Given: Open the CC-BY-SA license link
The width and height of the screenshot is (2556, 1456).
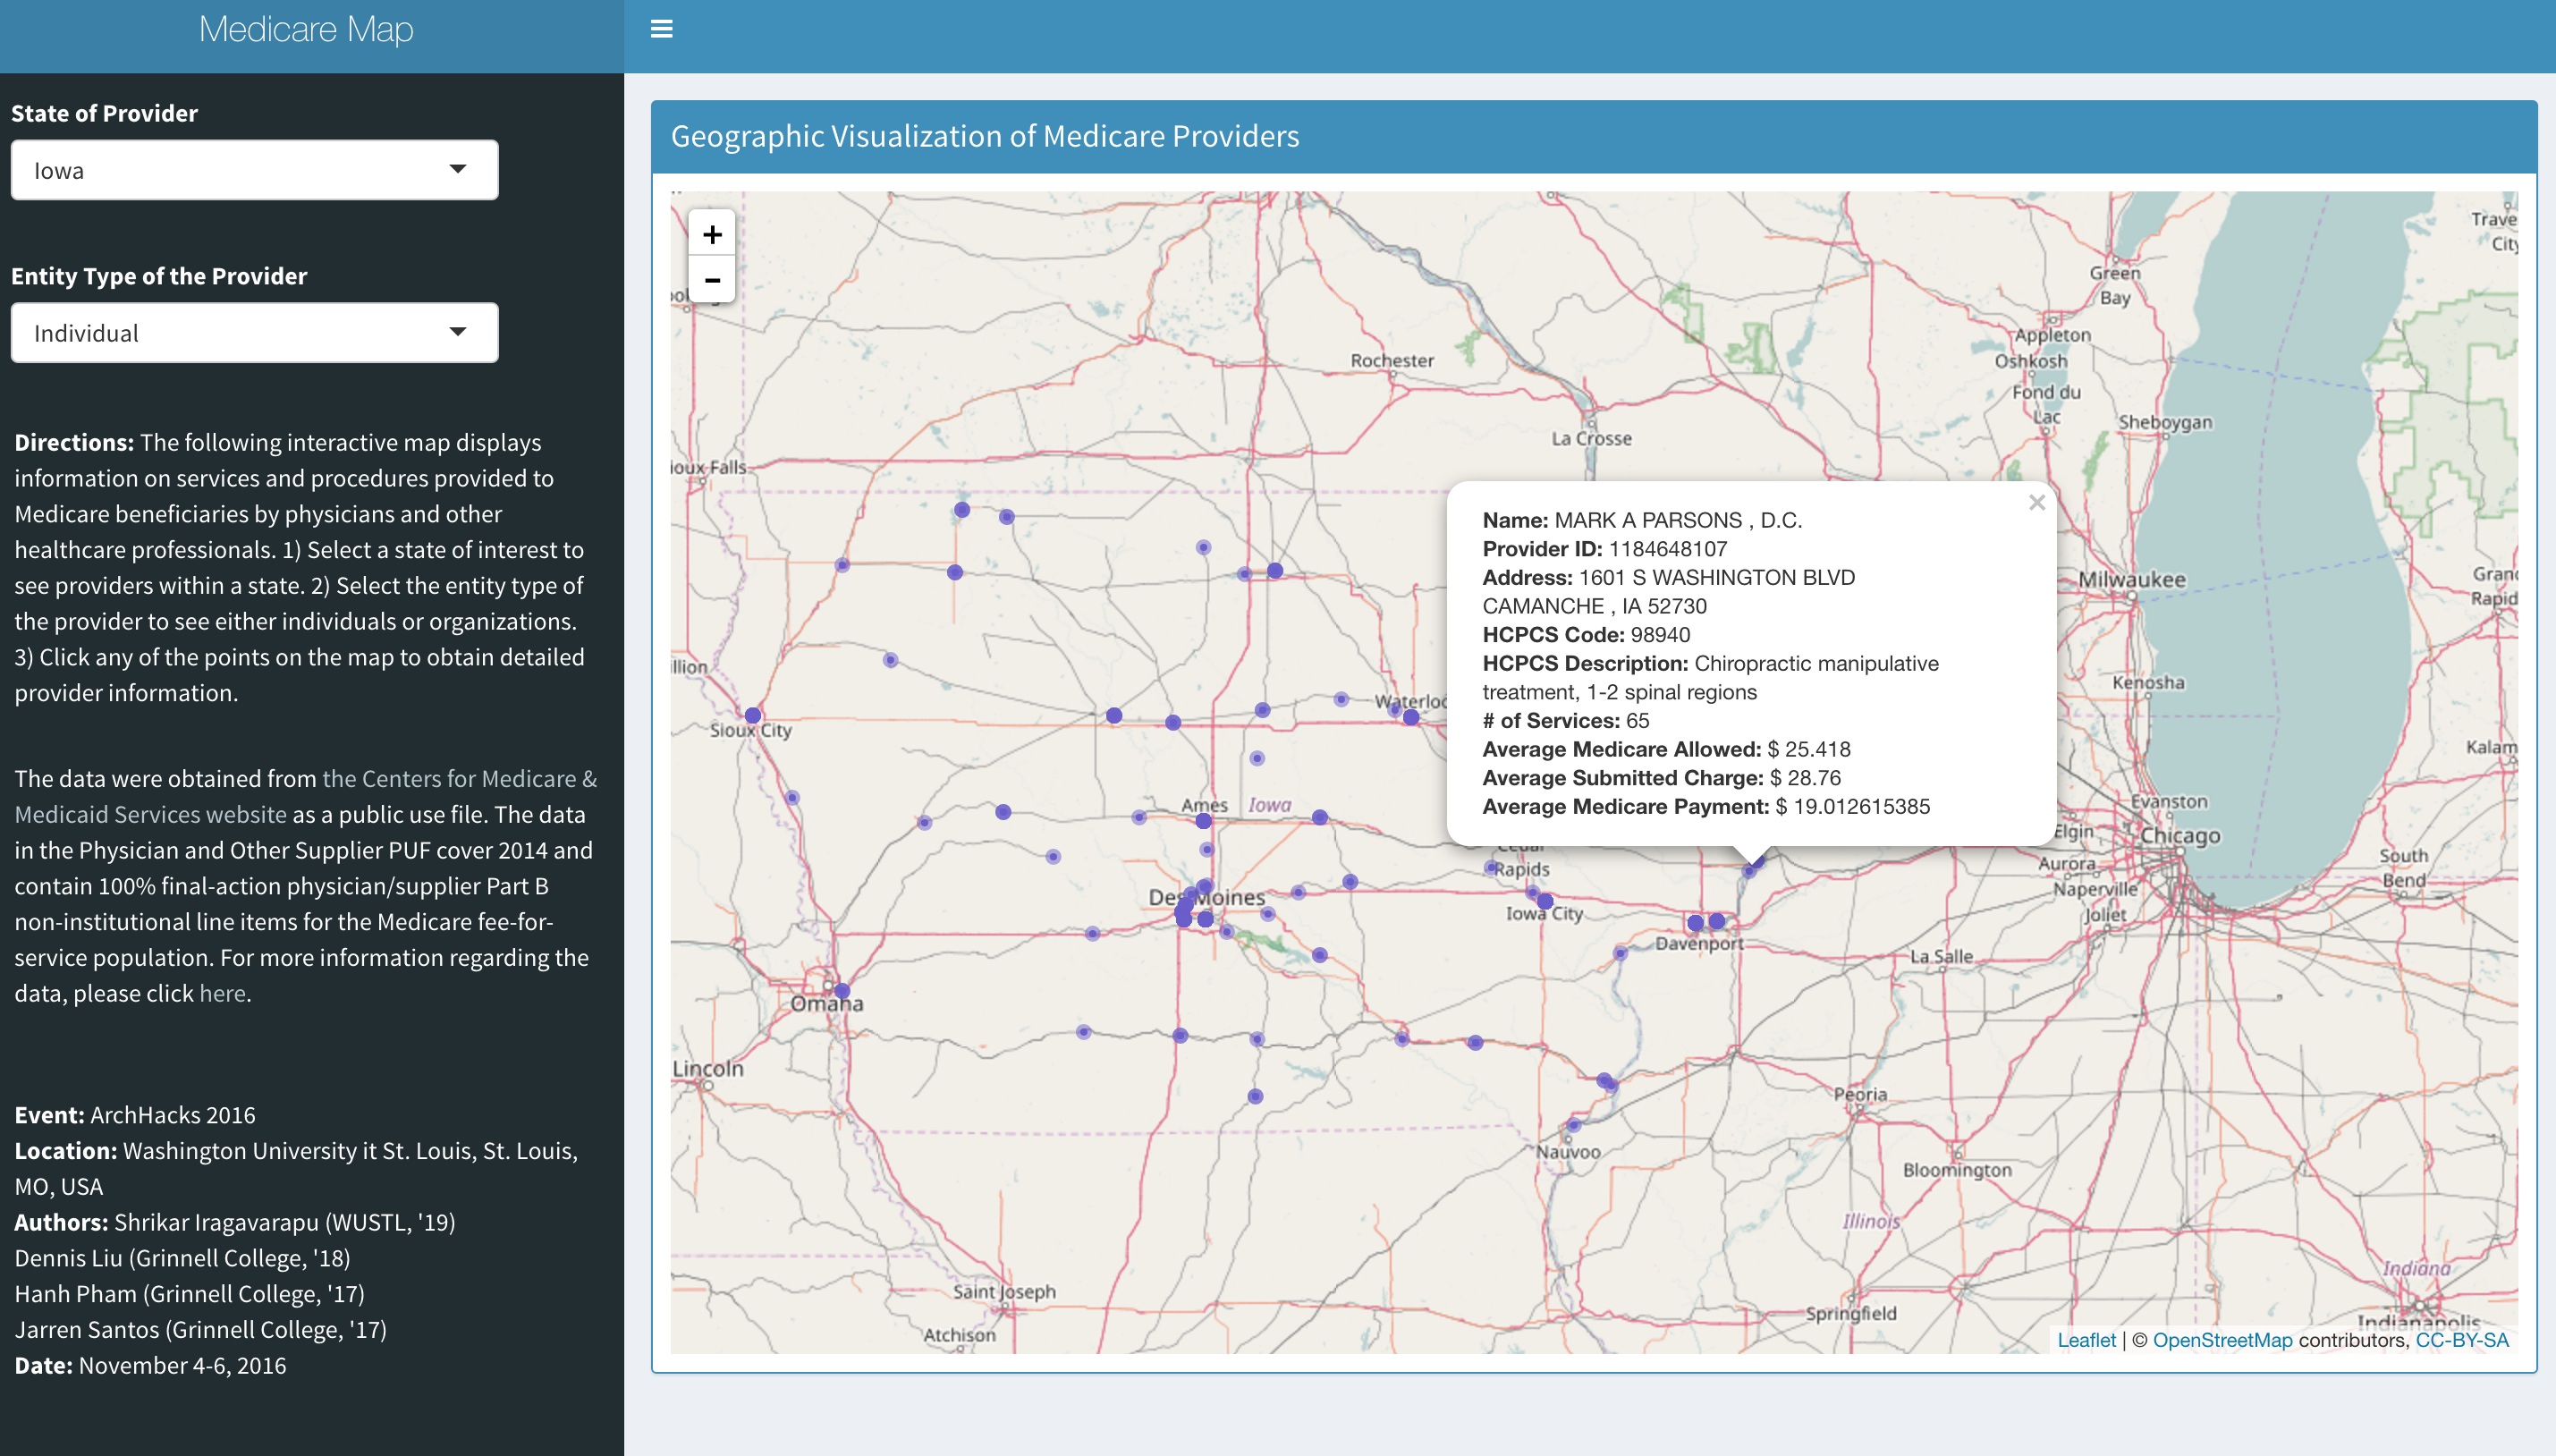Looking at the screenshot, I should pos(2461,1340).
